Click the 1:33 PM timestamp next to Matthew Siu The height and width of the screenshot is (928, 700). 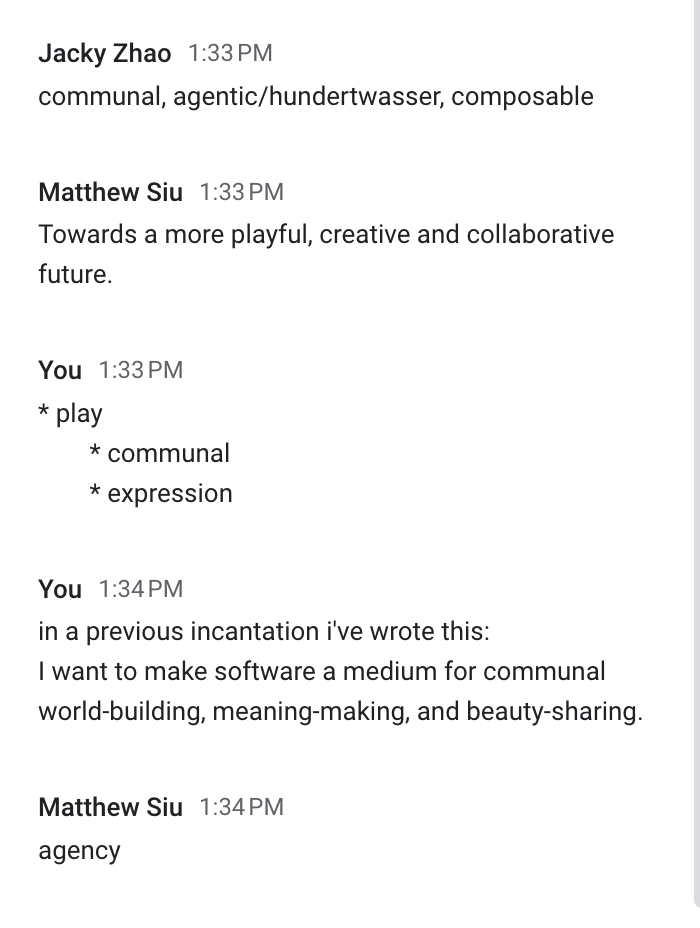click(241, 191)
